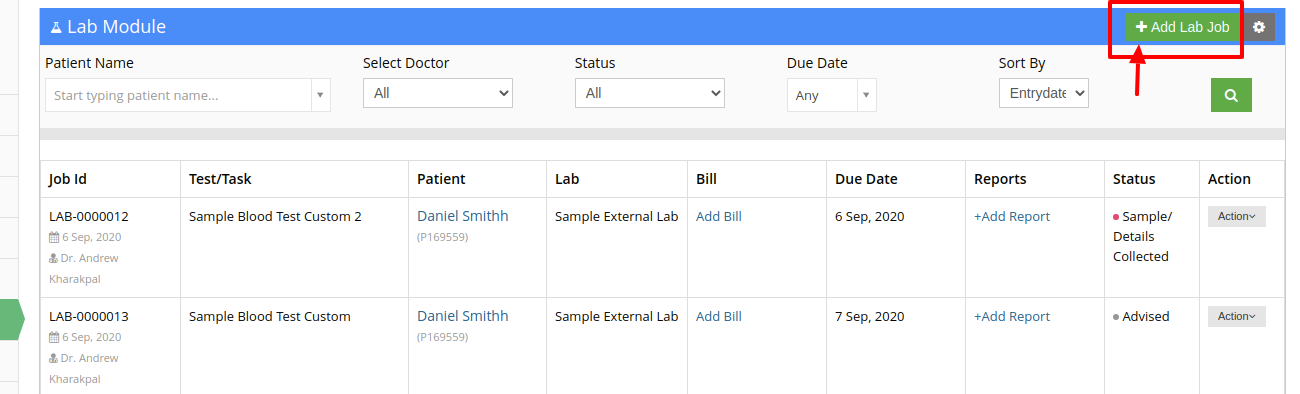Click the green search magnifier button

(x=1231, y=95)
